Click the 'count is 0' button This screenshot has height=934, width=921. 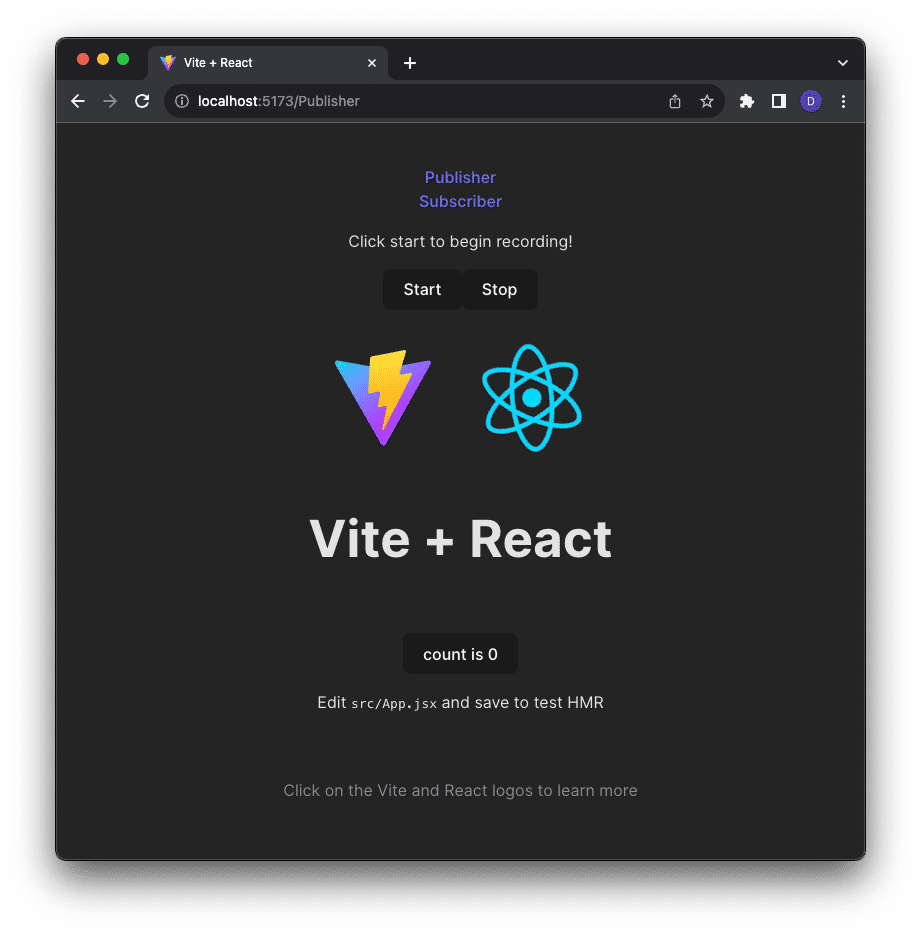[x=460, y=654]
